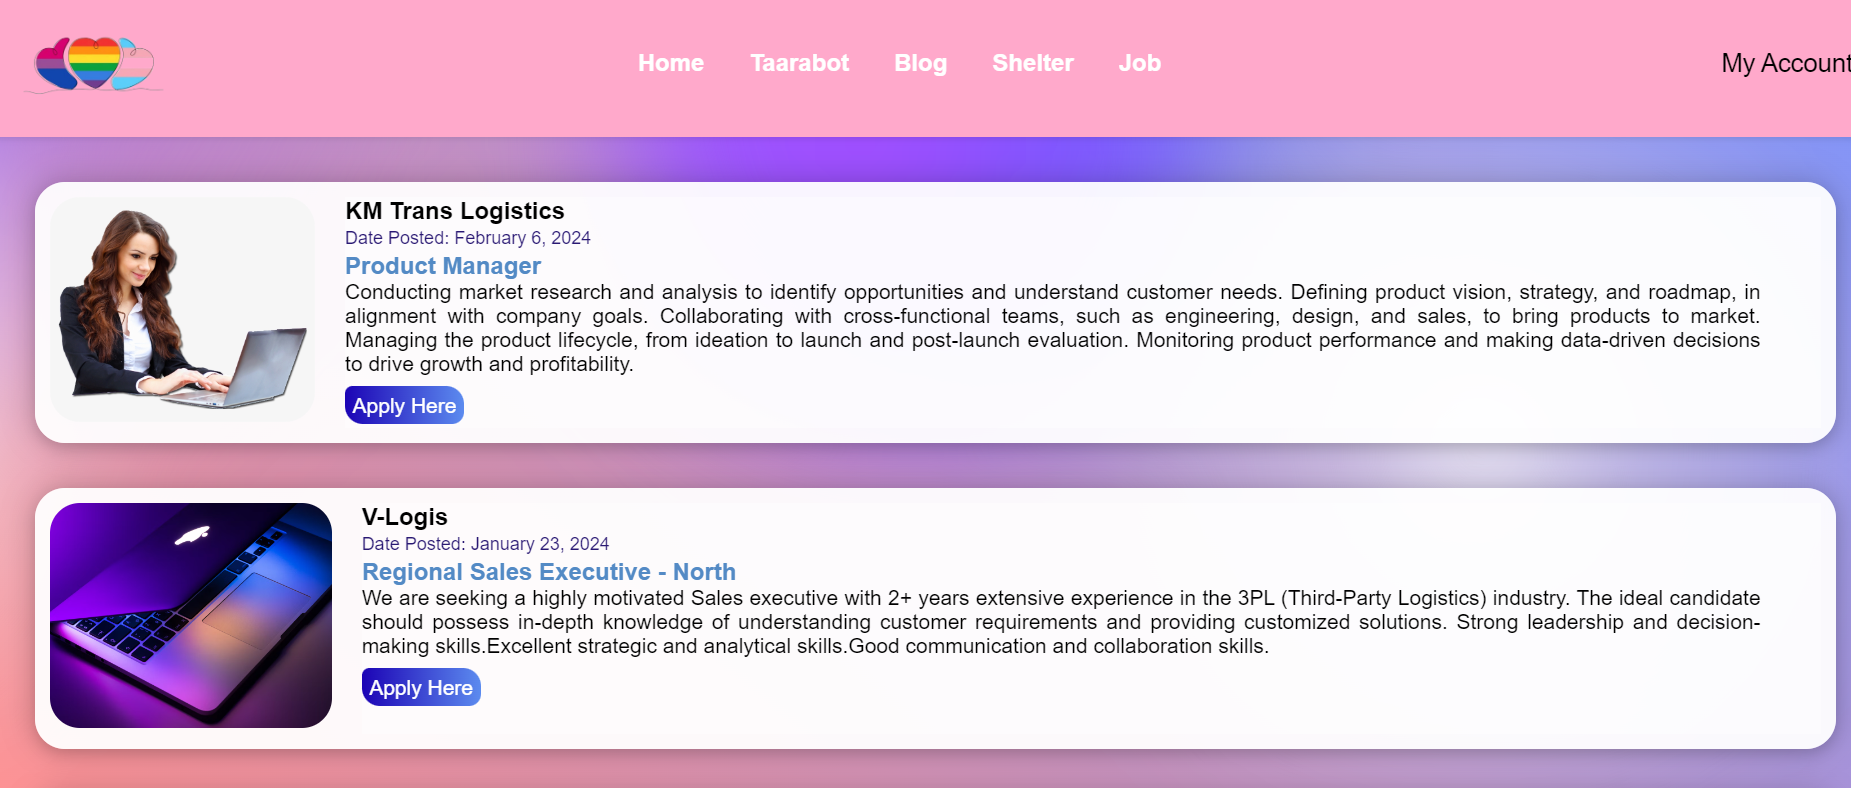Open the Shelter page
Screen dimensions: 1851x788
(1032, 63)
